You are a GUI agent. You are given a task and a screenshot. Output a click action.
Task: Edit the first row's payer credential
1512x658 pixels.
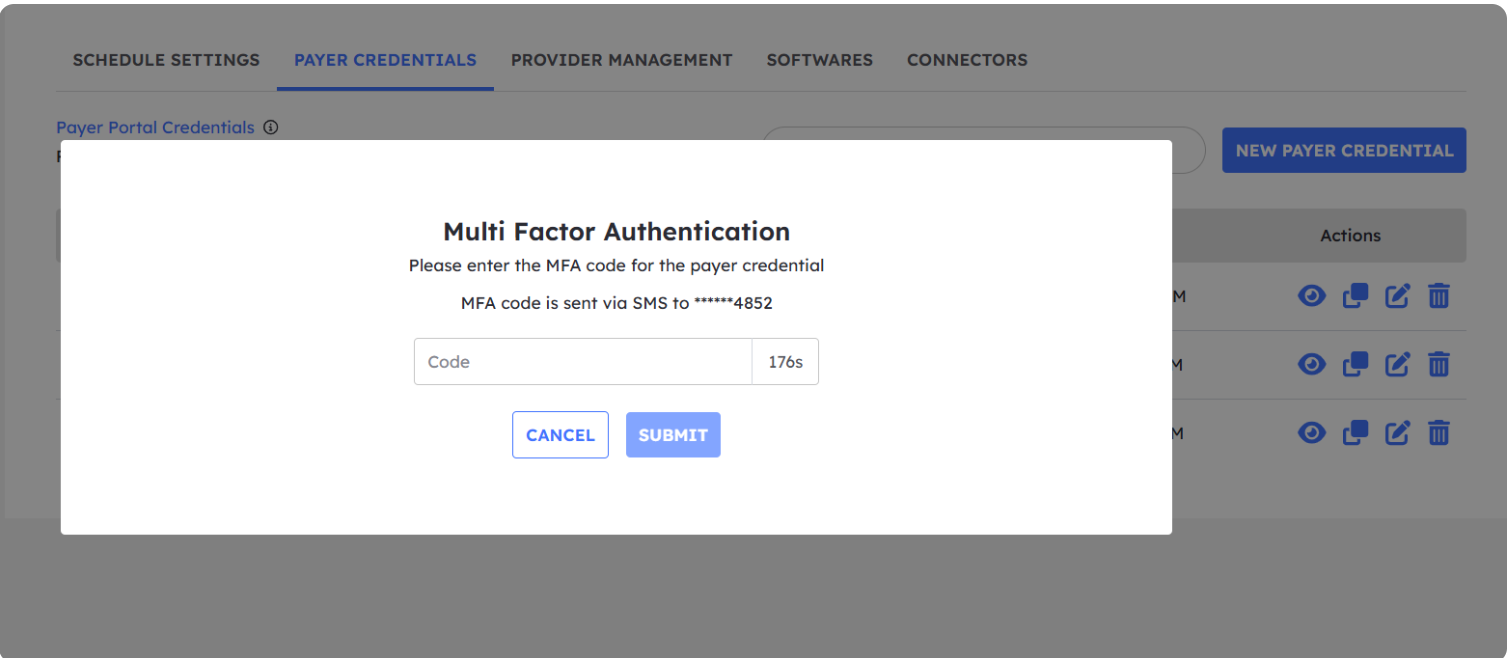pos(1397,296)
